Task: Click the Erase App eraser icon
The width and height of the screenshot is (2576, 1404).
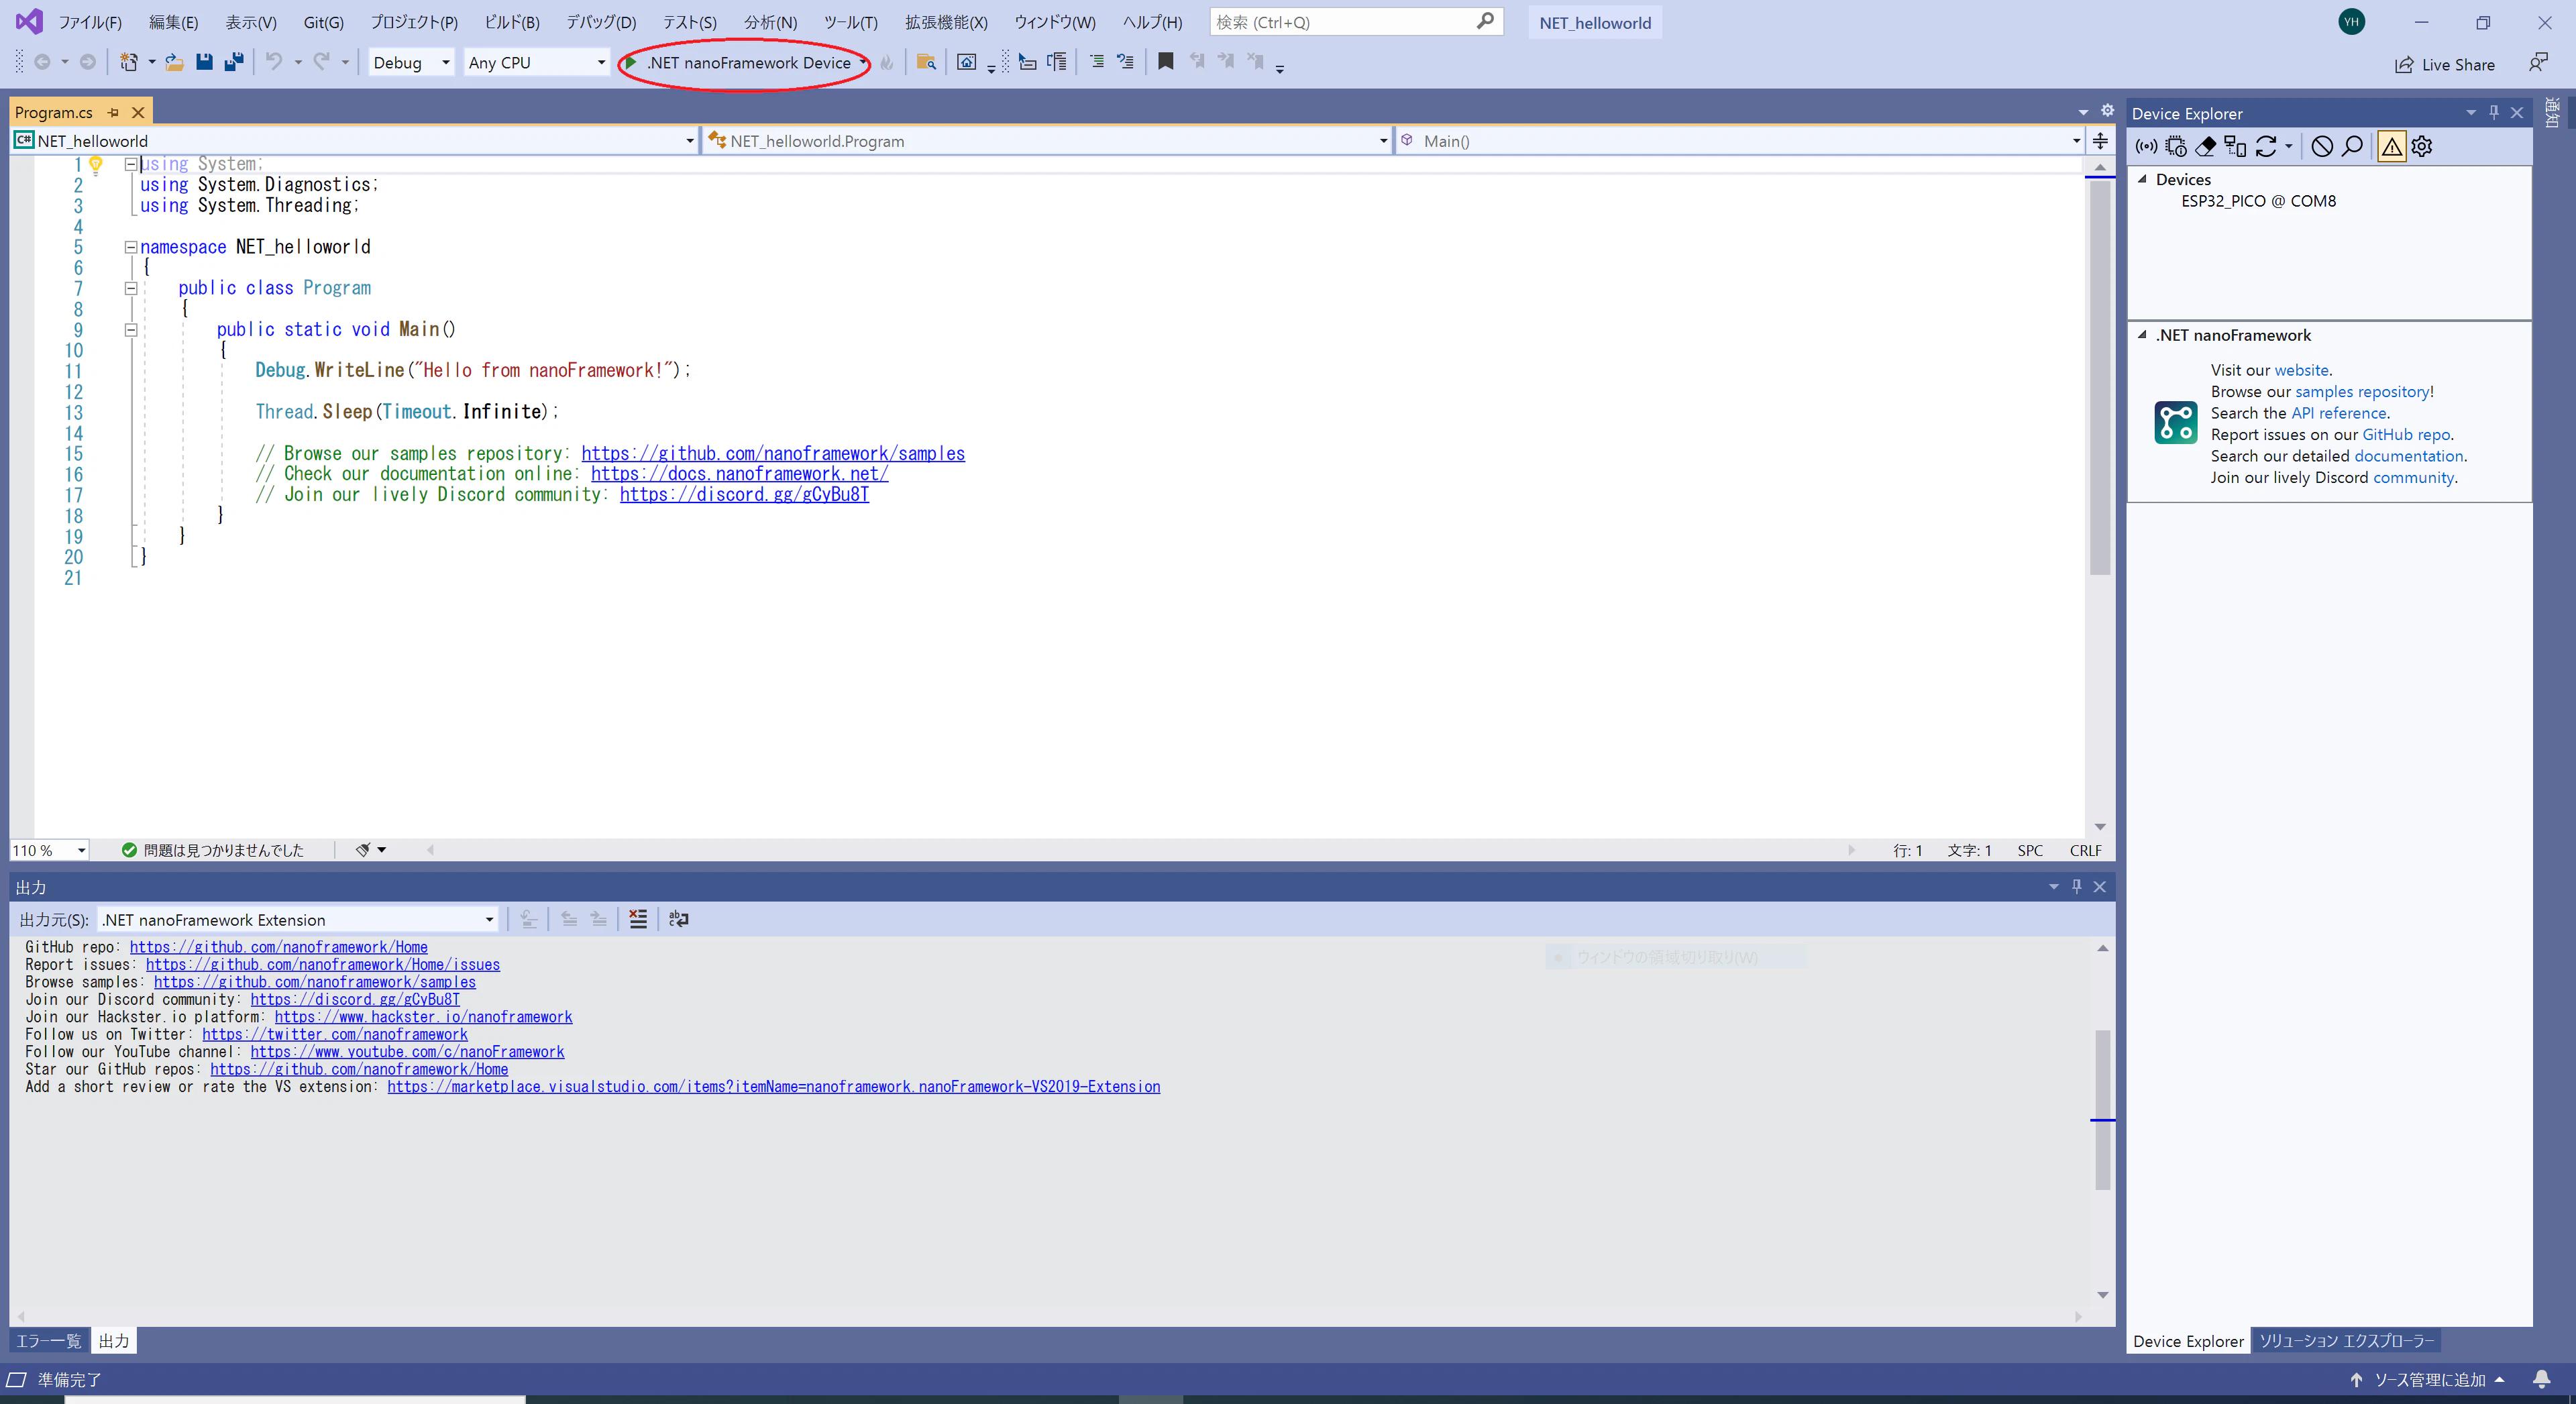Action: coord(2205,147)
